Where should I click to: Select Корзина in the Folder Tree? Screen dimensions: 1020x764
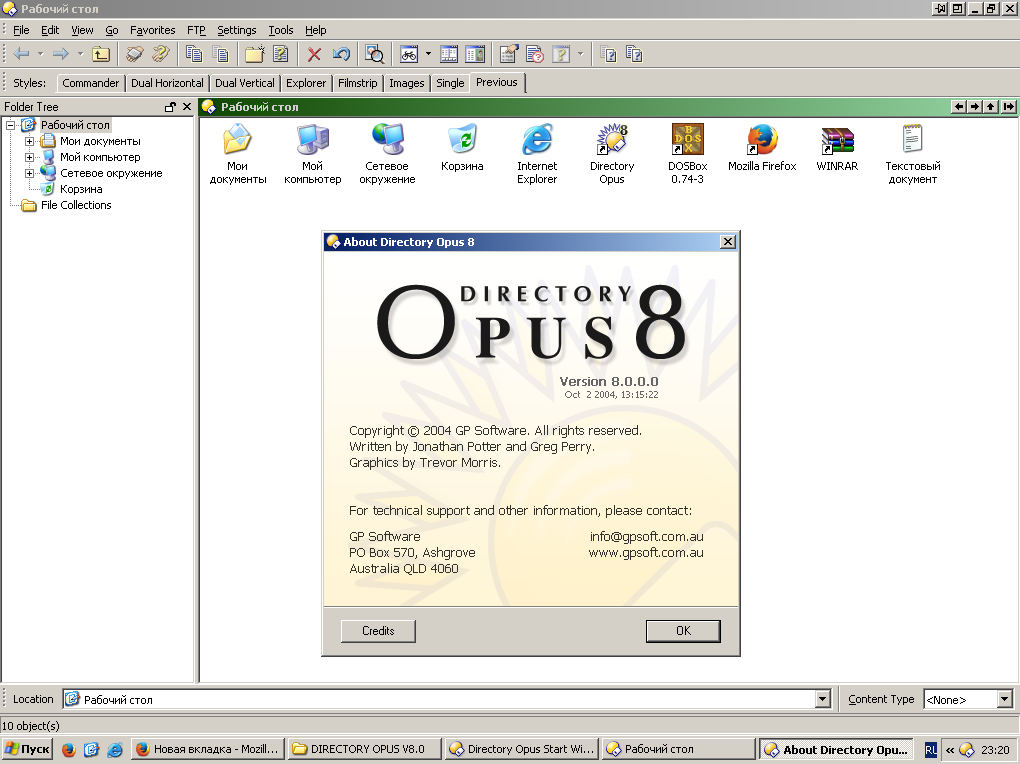(81, 189)
